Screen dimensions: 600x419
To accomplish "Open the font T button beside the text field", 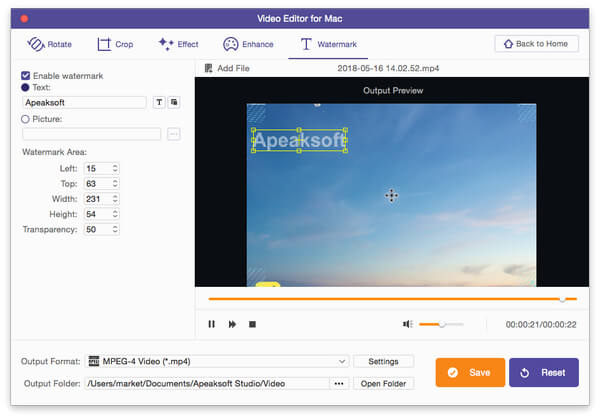I will point(159,102).
